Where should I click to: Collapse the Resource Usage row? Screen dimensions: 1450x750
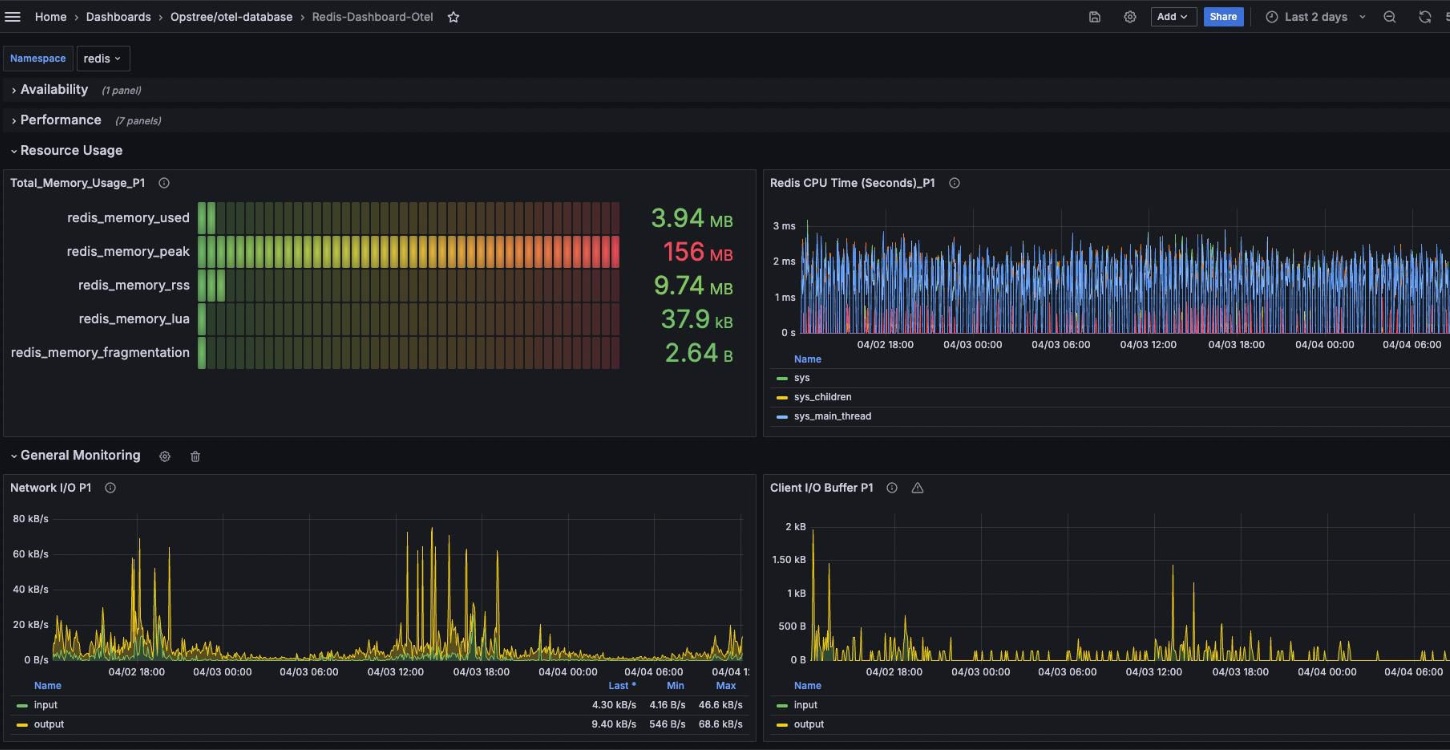coord(71,151)
